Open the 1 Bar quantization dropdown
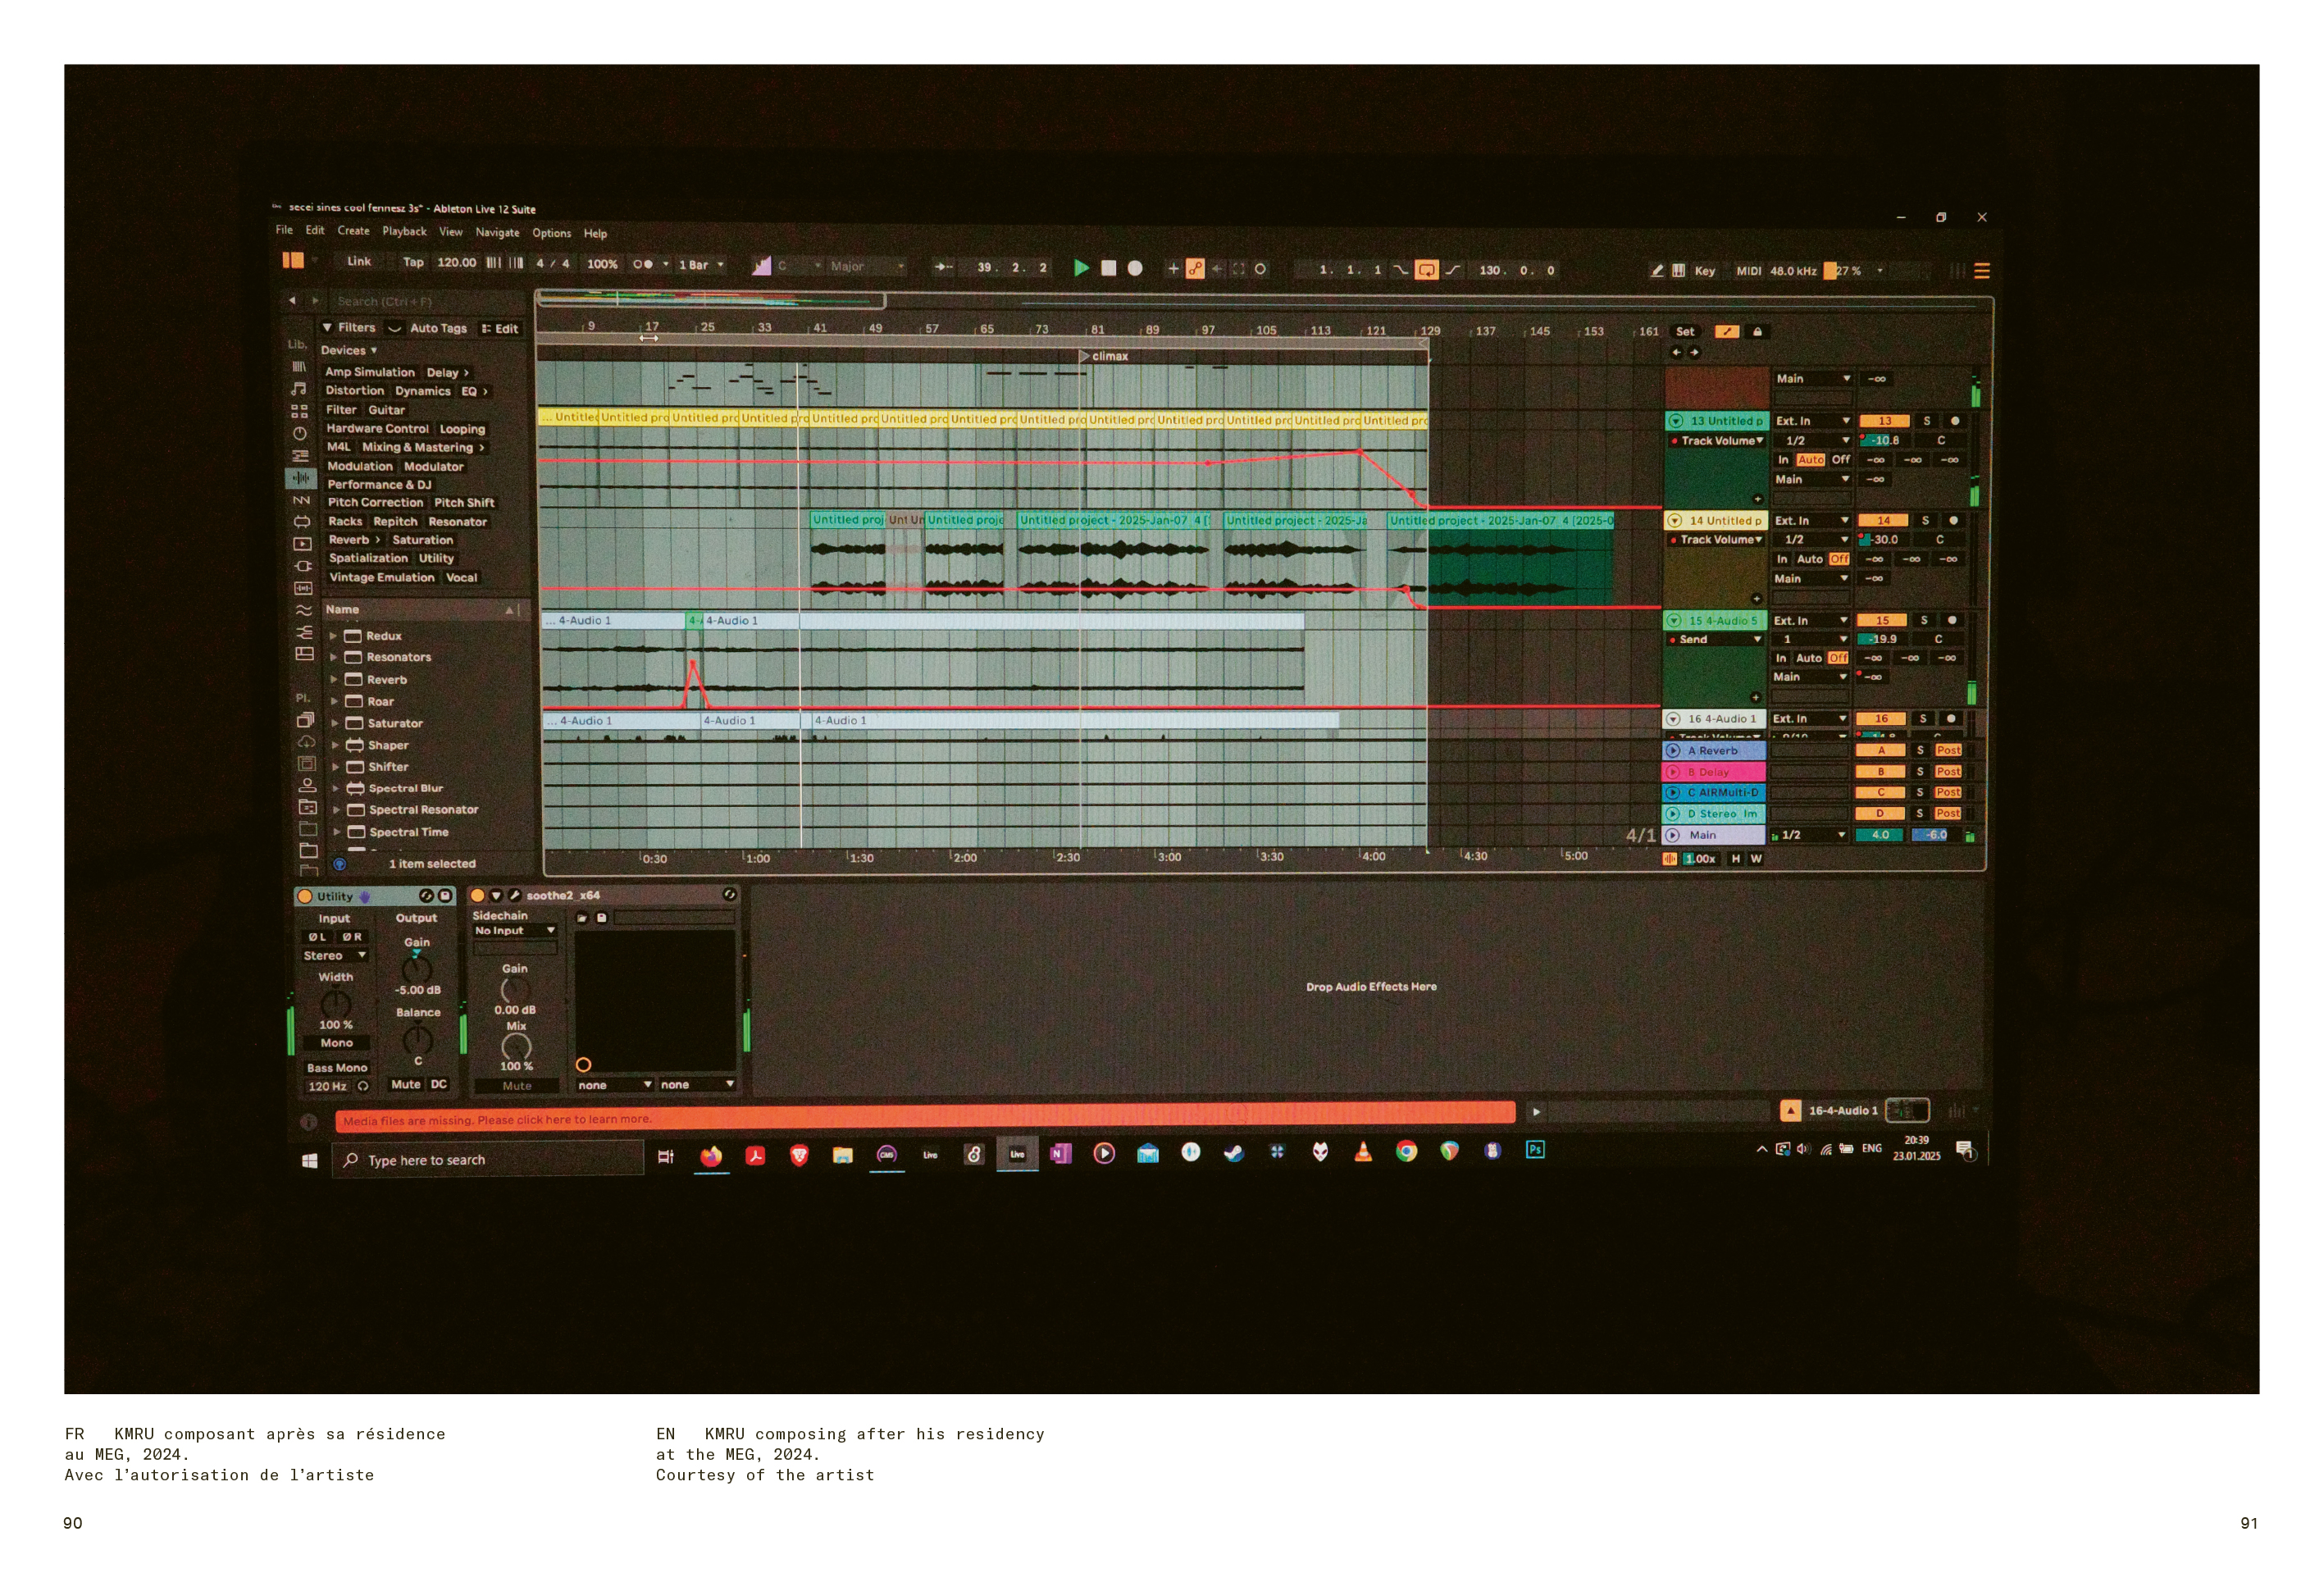The height and width of the screenshot is (1582, 2324). coord(701,265)
